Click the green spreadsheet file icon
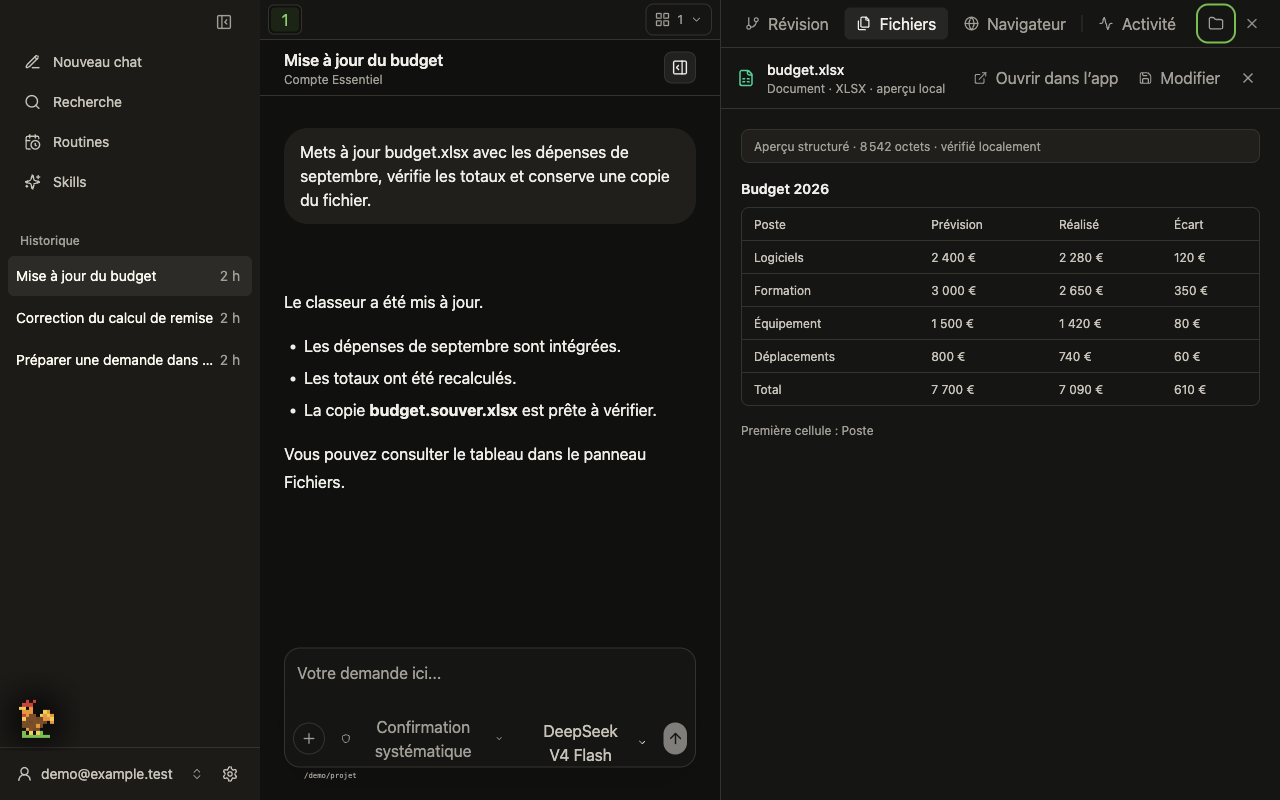Viewport: 1280px width, 800px height. click(746, 78)
